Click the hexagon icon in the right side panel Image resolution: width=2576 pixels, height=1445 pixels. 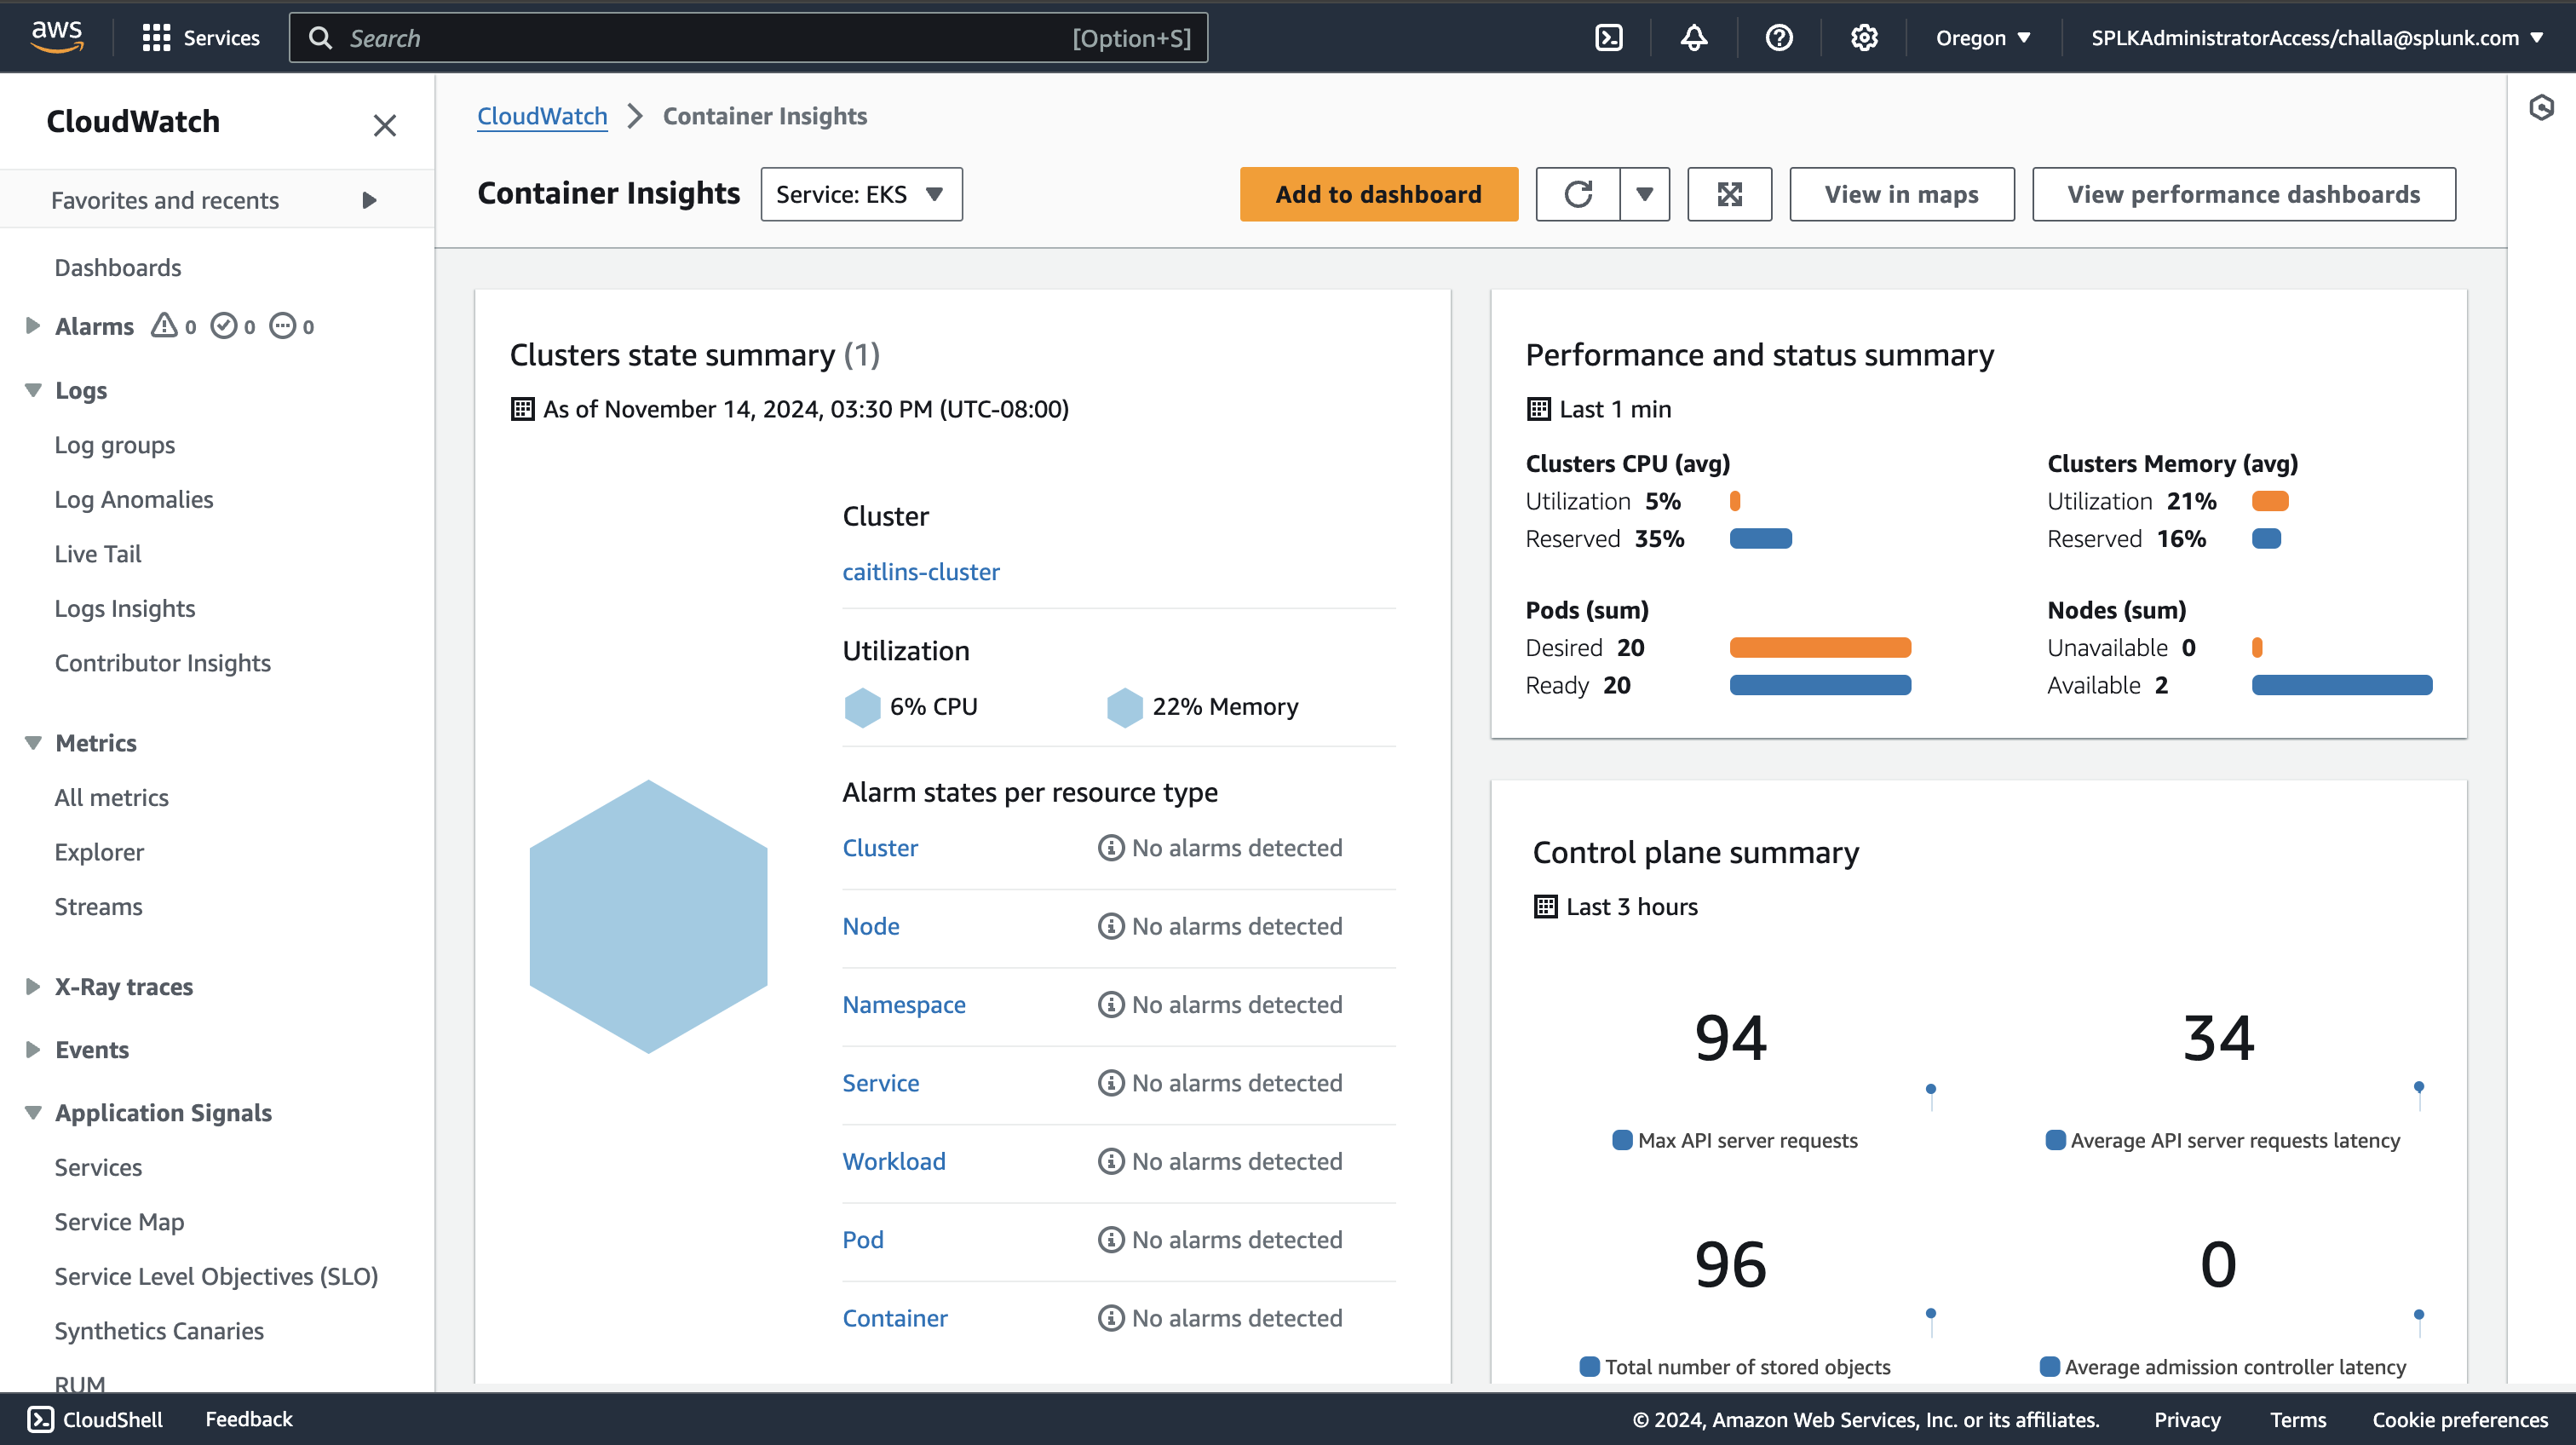point(2541,107)
